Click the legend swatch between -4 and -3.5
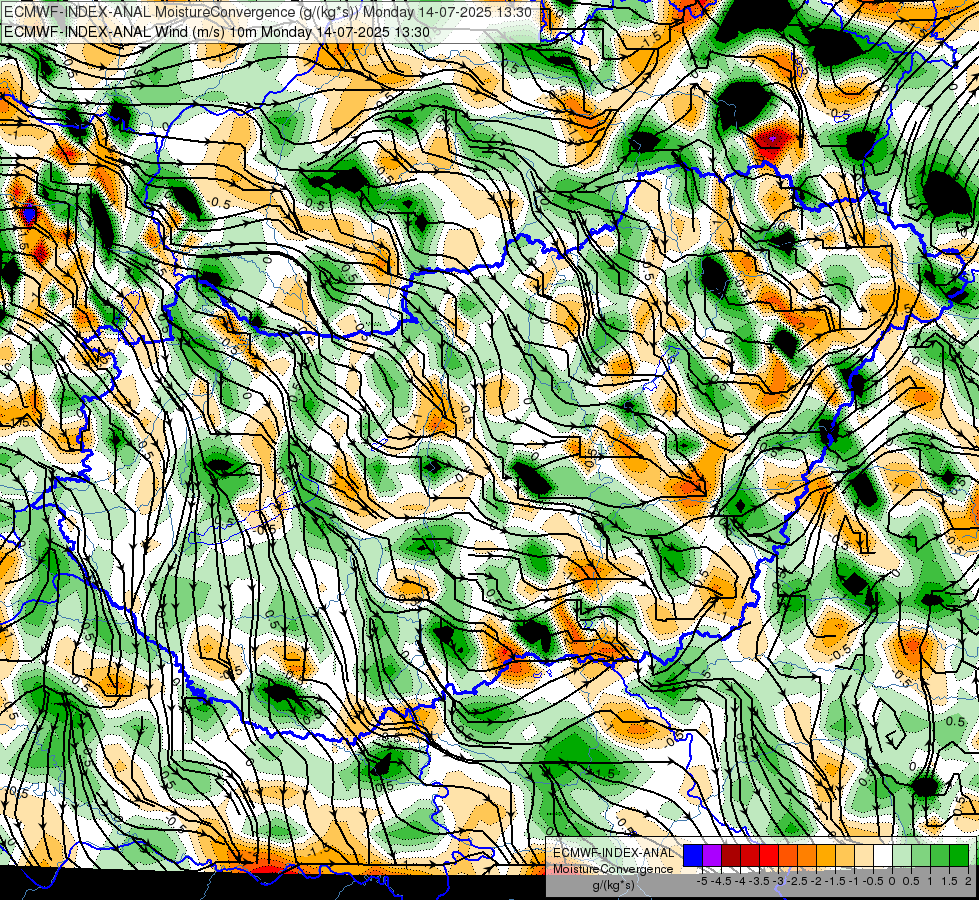This screenshot has height=900, width=979. coord(750,855)
